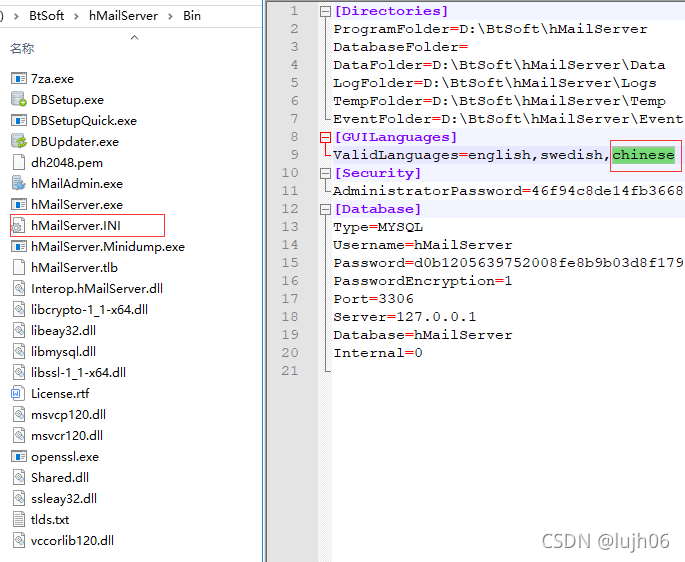Screen dimensions: 685x562
Task: Click the tlds.txt text file icon
Action: coord(18,519)
